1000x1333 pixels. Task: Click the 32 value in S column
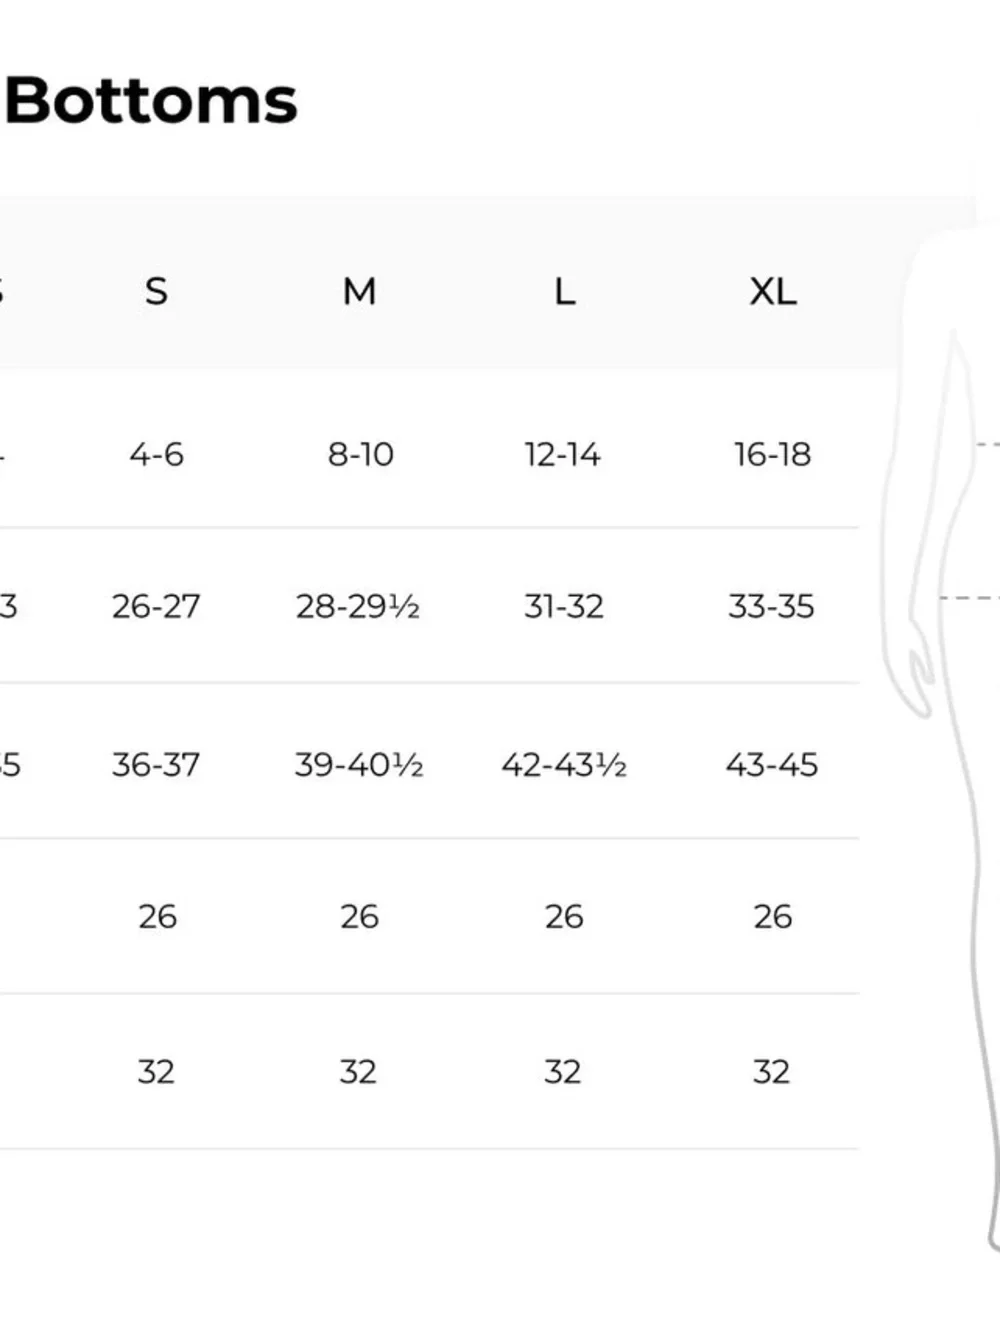(x=156, y=1072)
